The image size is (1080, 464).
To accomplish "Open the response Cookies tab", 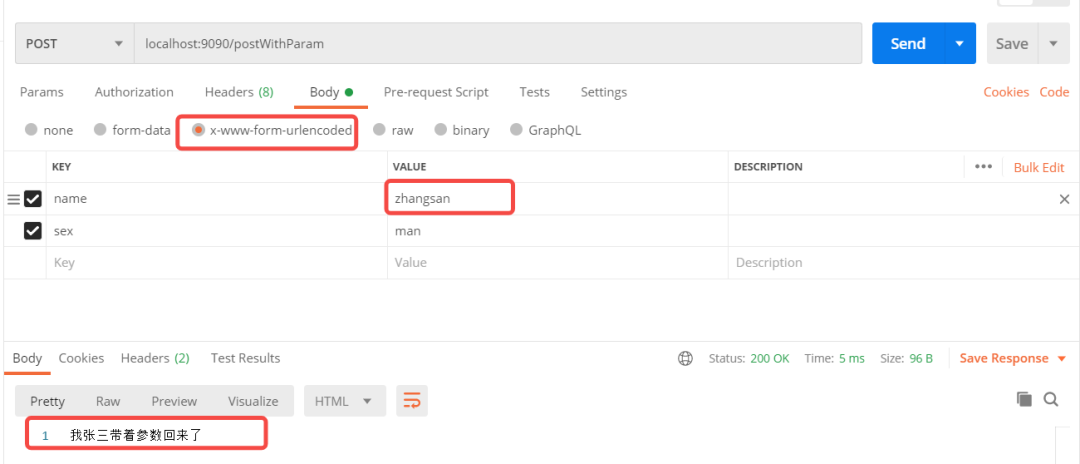I will (81, 358).
